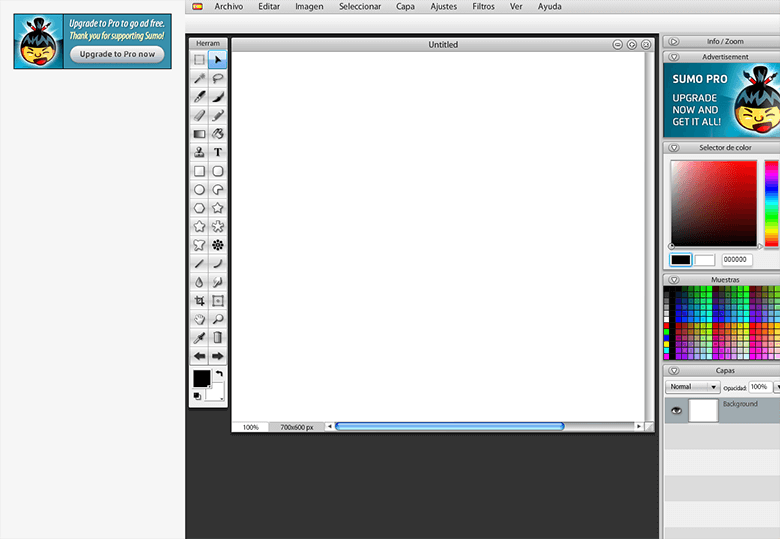Click the 100% zoom status value
The image size is (780, 539).
251,427
